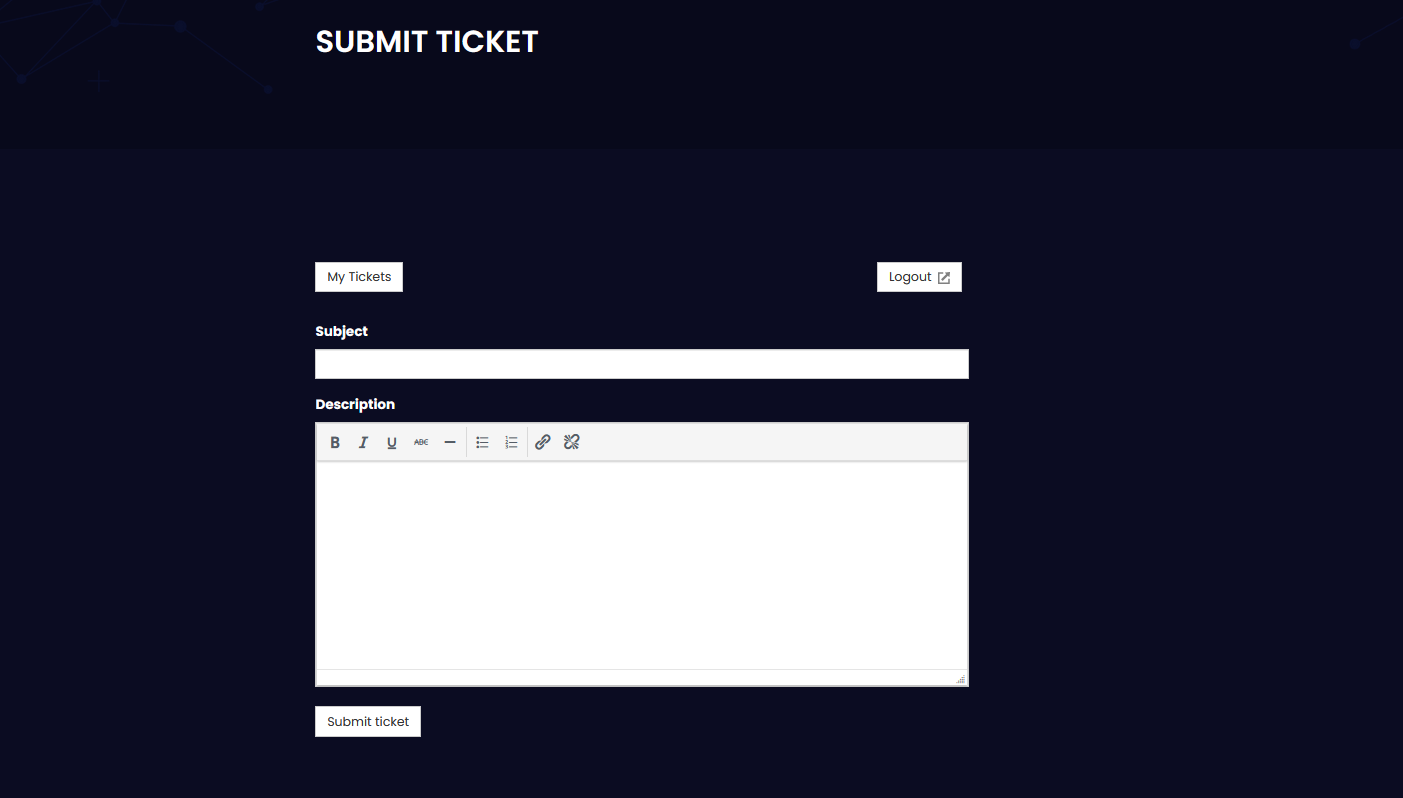Insert a hyperlink using the link icon
1403x798 pixels.
point(543,441)
